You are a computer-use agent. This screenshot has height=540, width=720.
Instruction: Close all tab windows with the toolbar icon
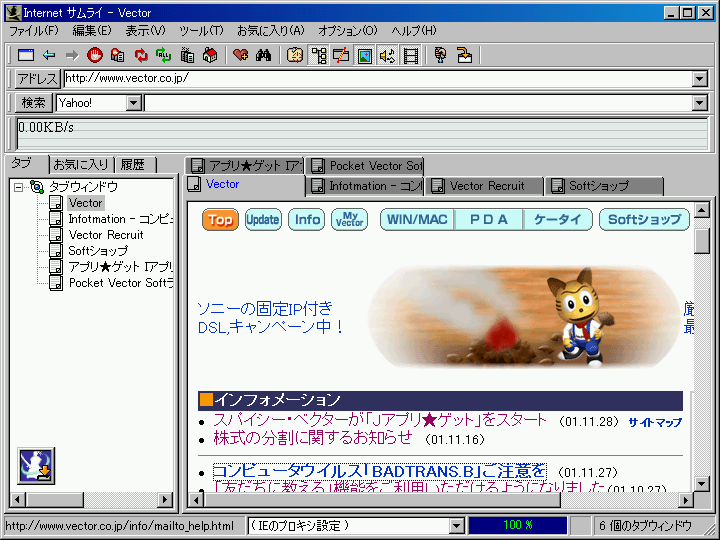(x=187, y=56)
